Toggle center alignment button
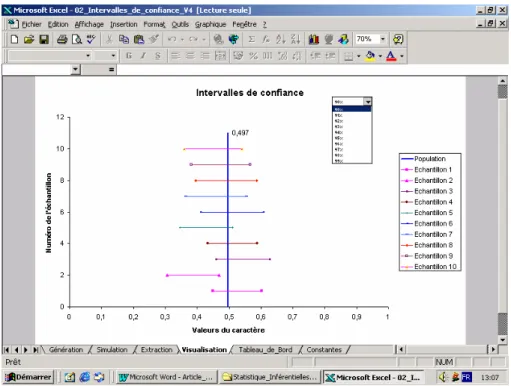Image resolution: width=511 pixels, height=386 pixels. (190, 56)
